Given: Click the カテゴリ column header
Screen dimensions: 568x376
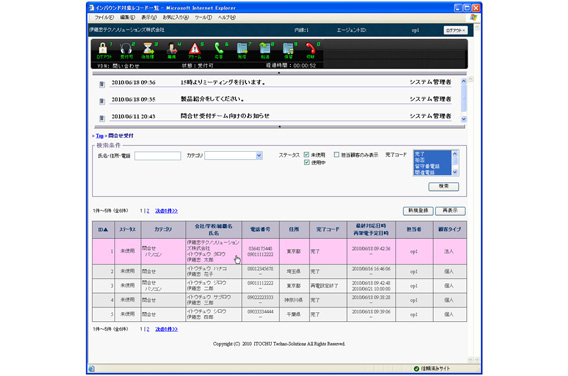Looking at the screenshot, I should pyautogui.click(x=163, y=230).
